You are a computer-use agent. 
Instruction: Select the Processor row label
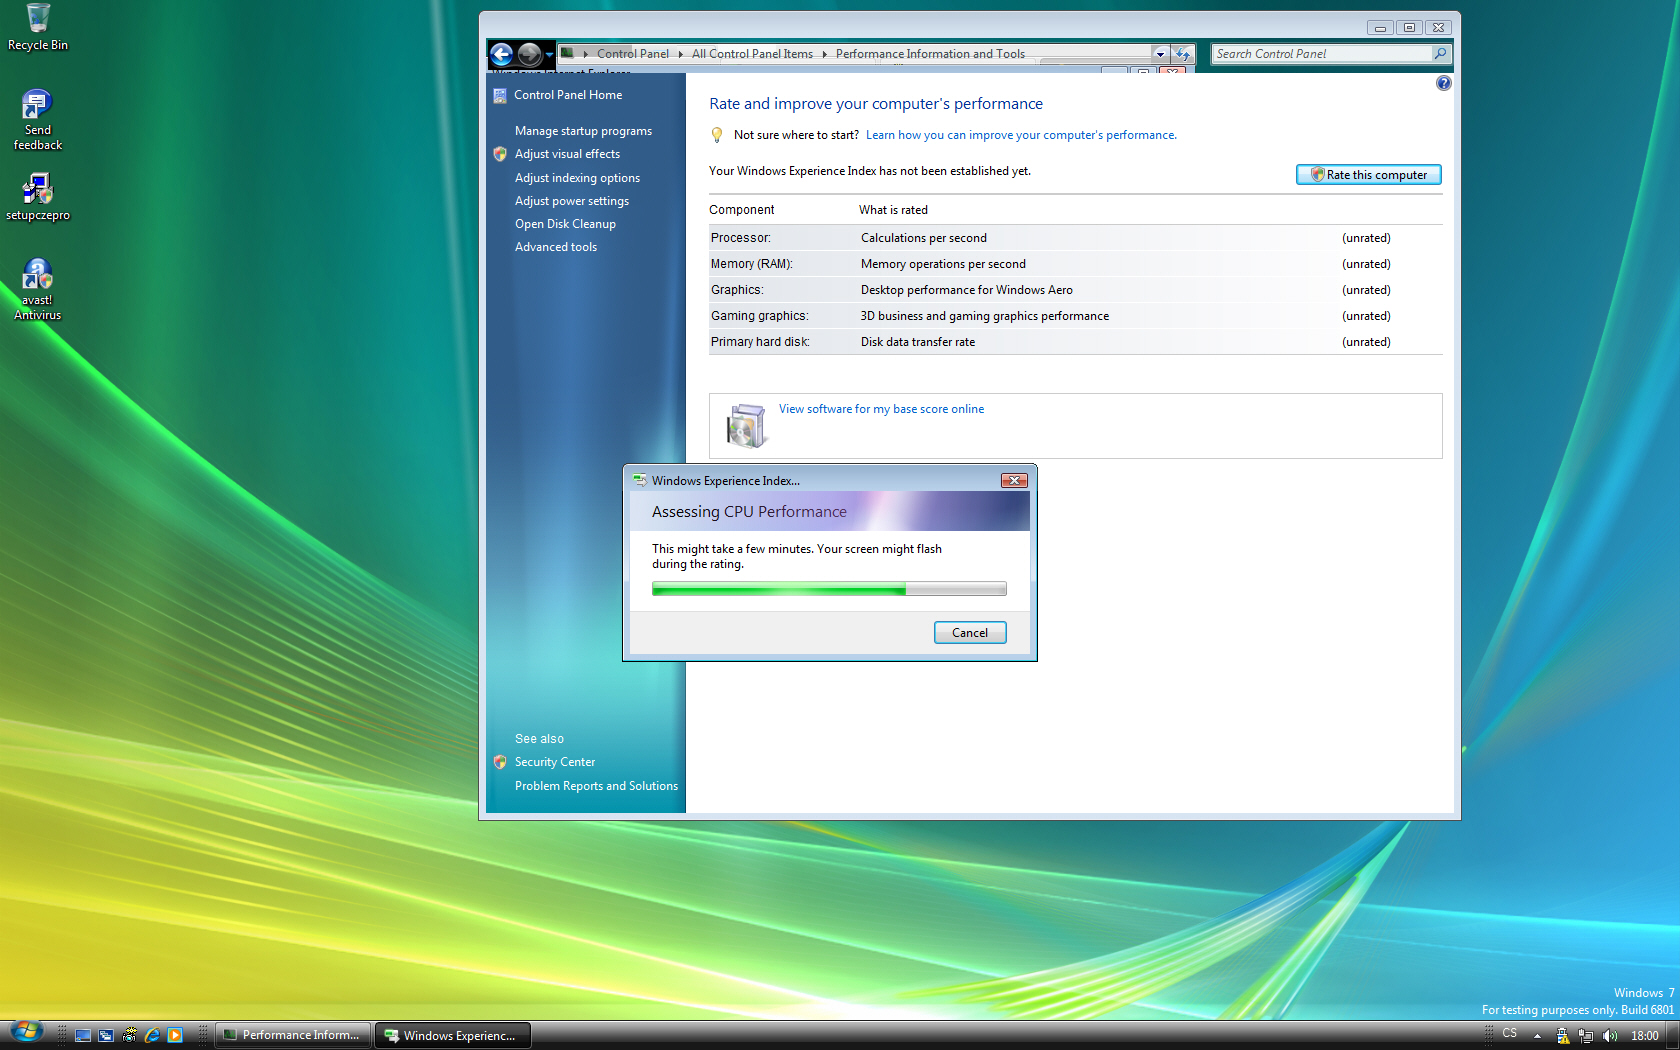pos(741,238)
